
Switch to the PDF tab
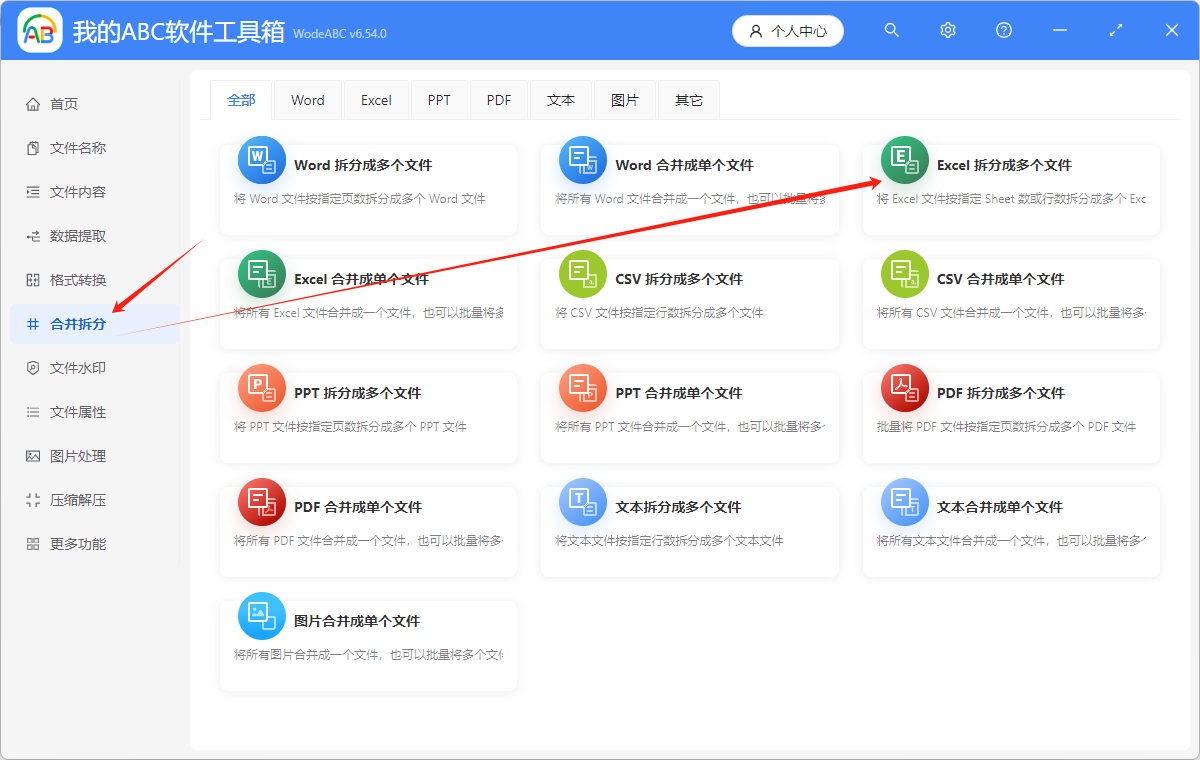click(498, 100)
